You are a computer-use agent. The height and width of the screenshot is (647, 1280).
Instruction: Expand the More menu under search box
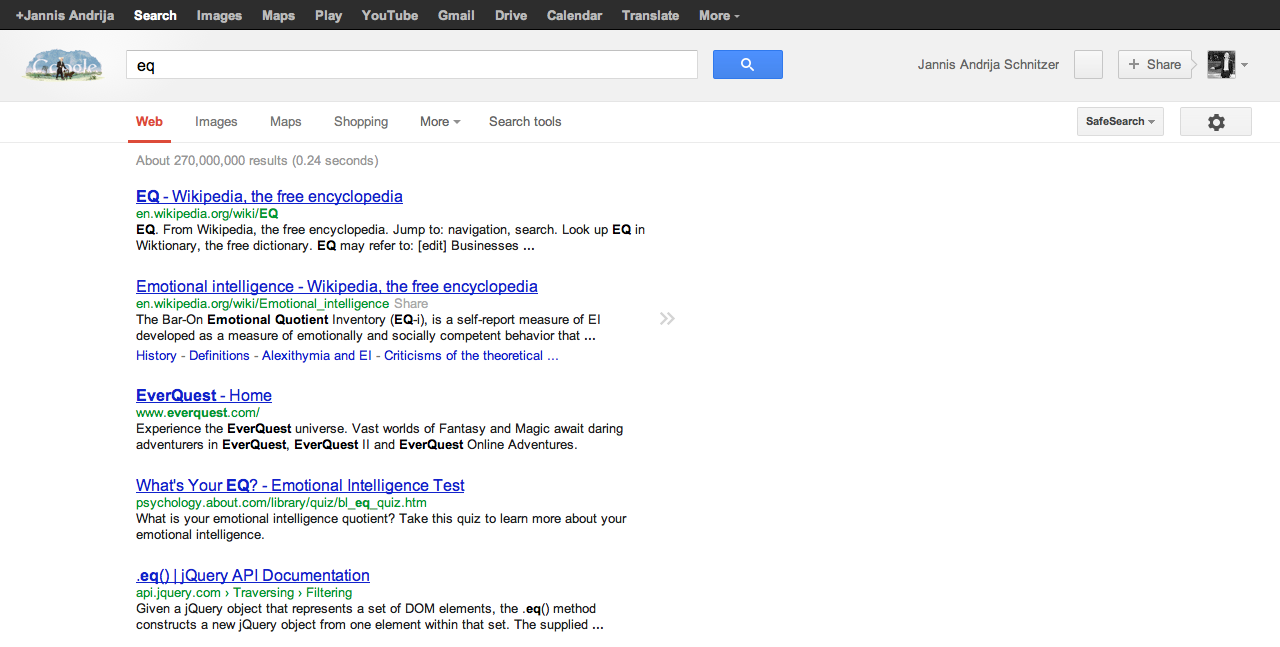440,122
